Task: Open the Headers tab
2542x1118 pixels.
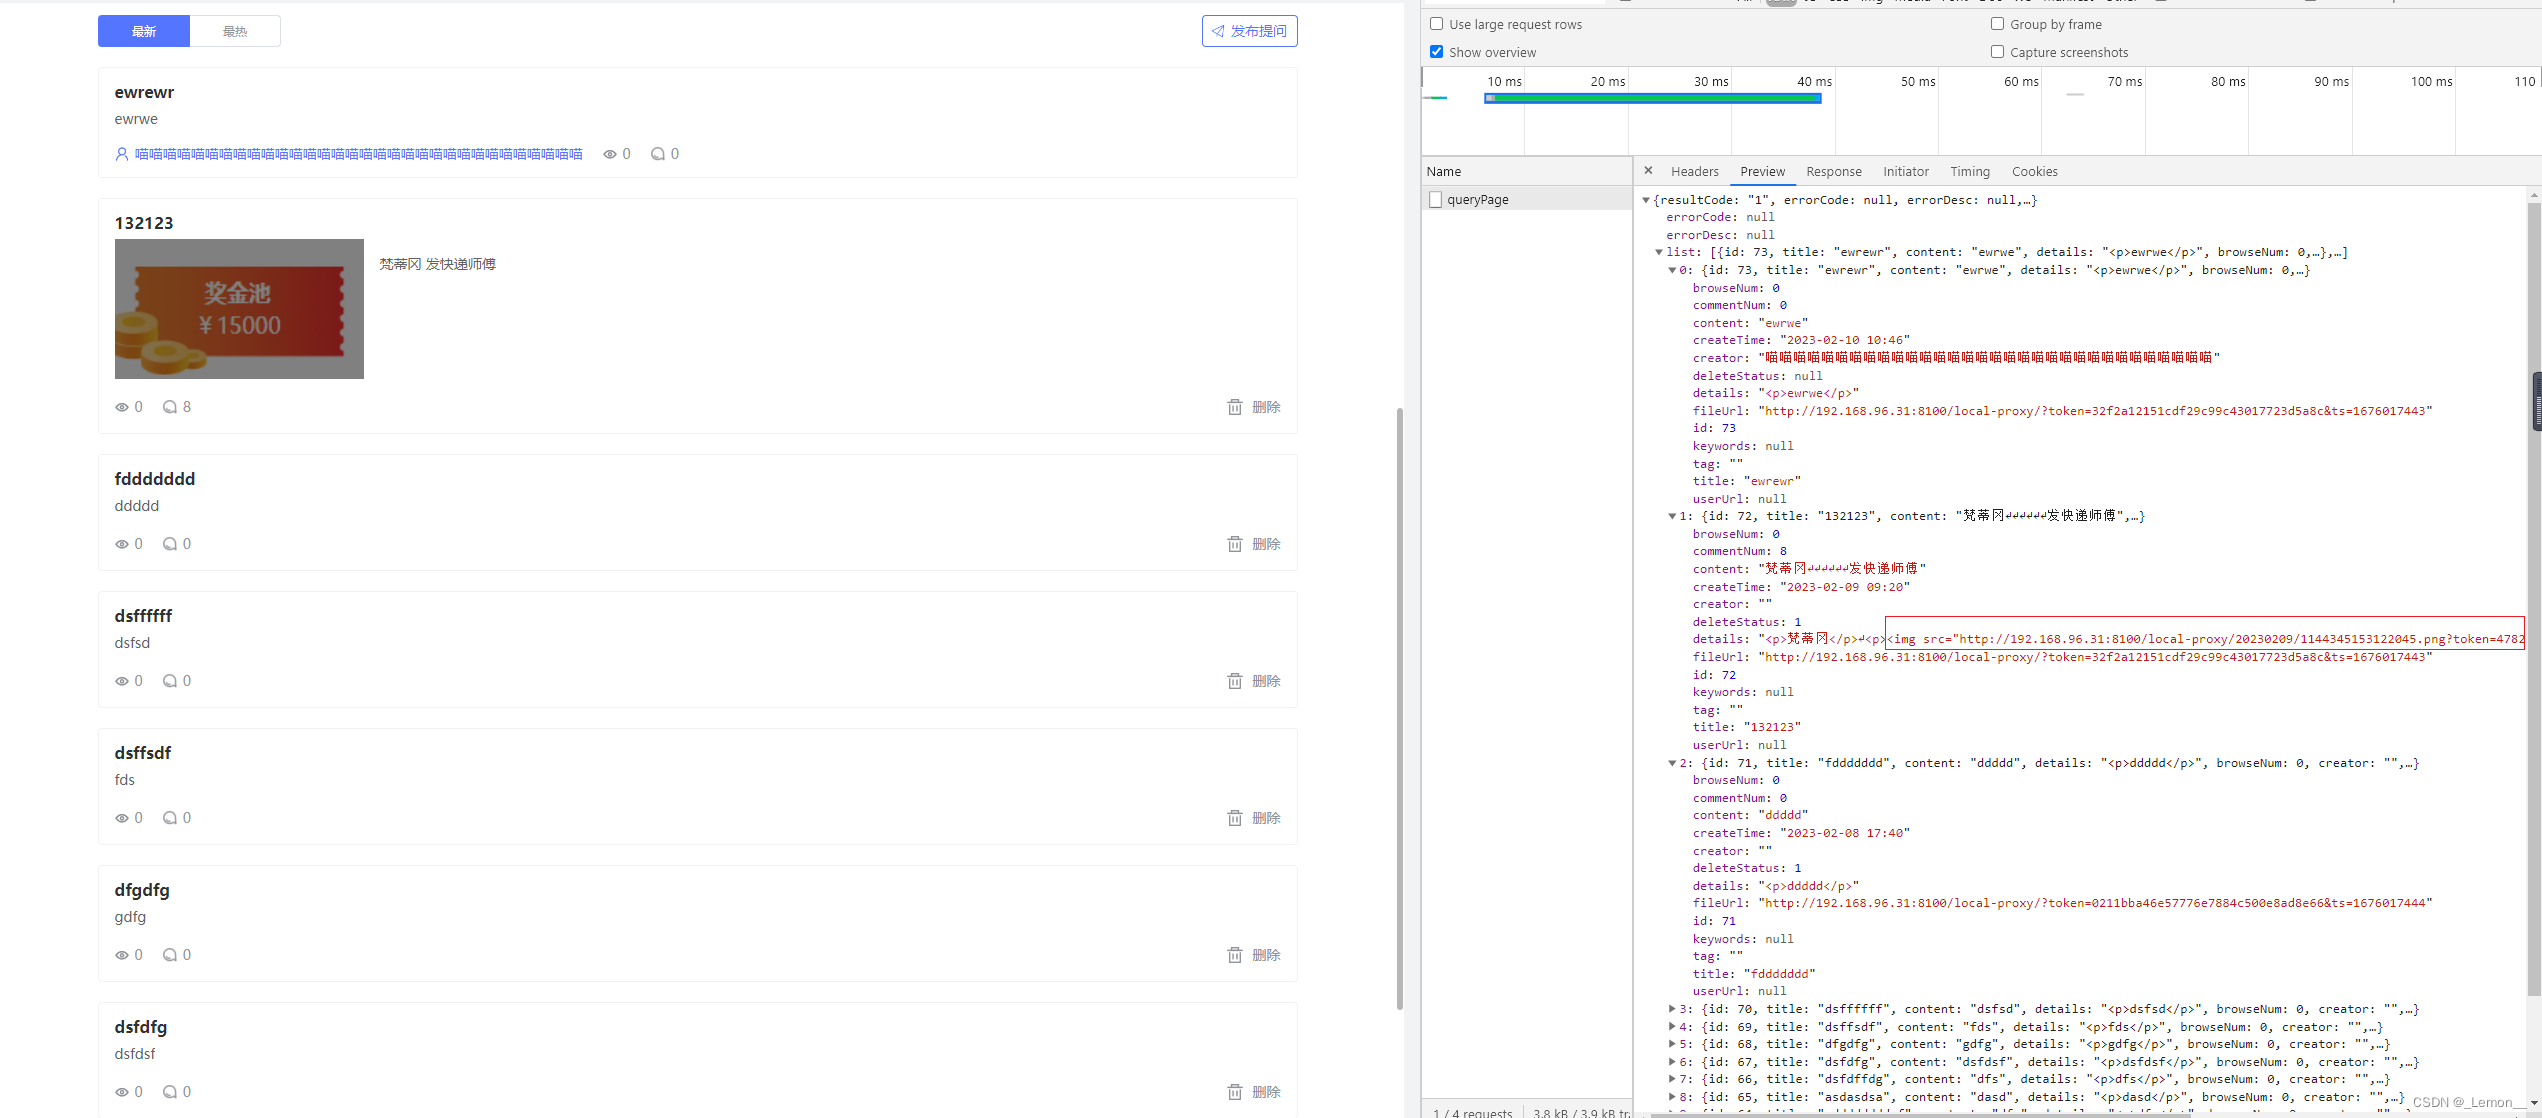Action: coord(1694,171)
